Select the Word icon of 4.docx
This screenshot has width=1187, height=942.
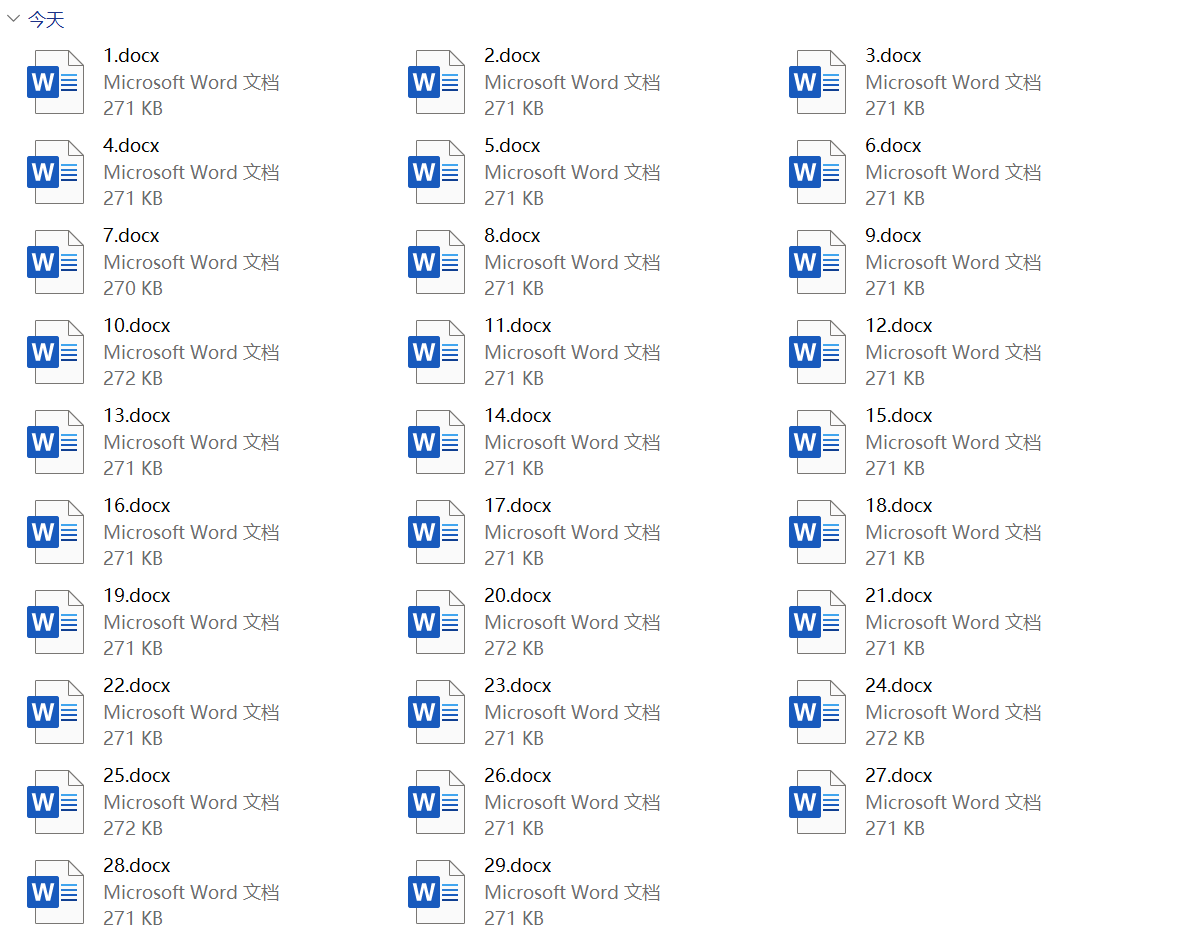pos(55,172)
